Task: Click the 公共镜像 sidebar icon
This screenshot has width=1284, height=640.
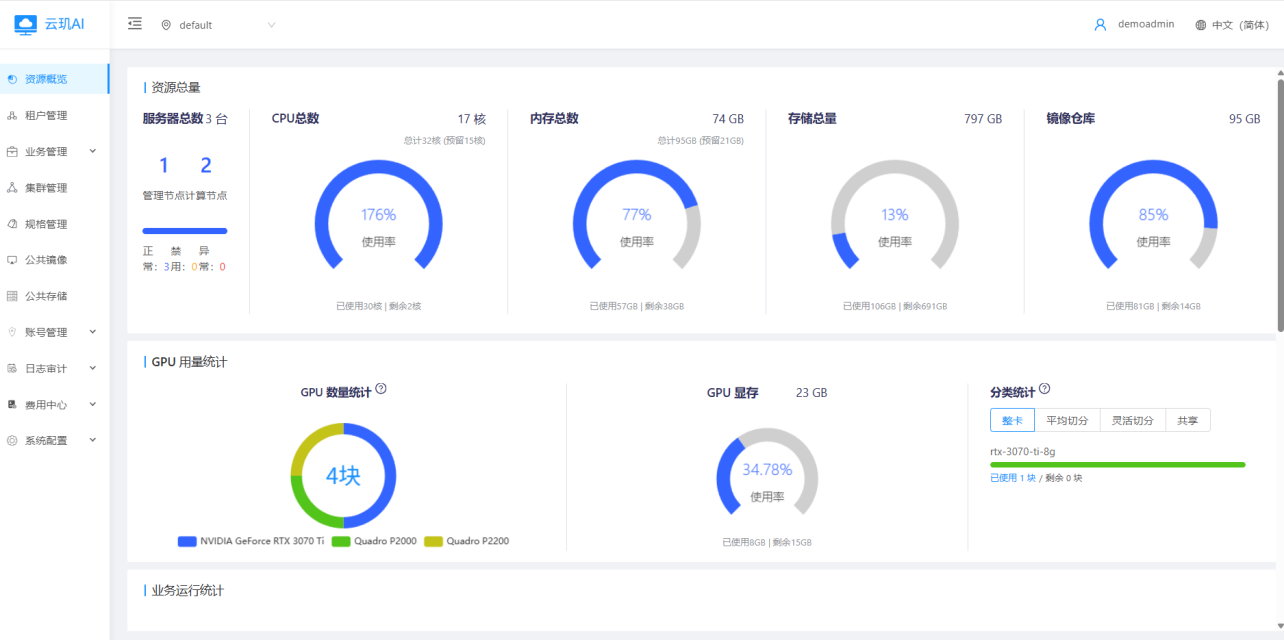Action: 12,260
